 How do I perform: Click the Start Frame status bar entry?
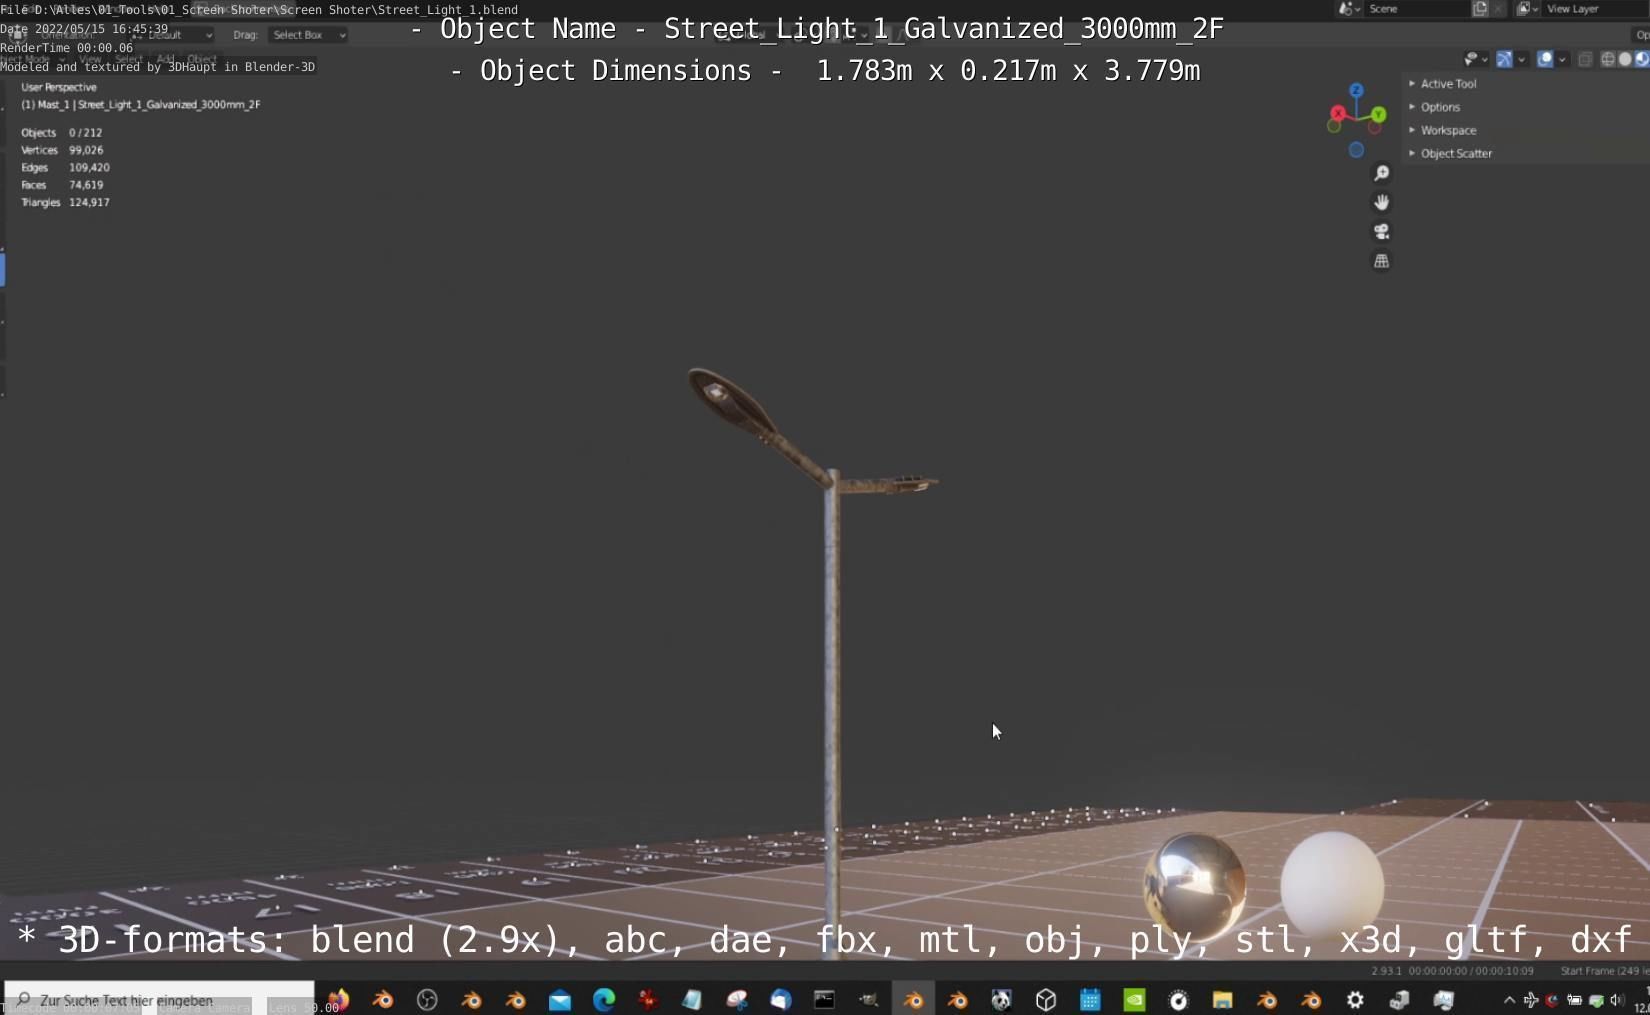point(1604,971)
